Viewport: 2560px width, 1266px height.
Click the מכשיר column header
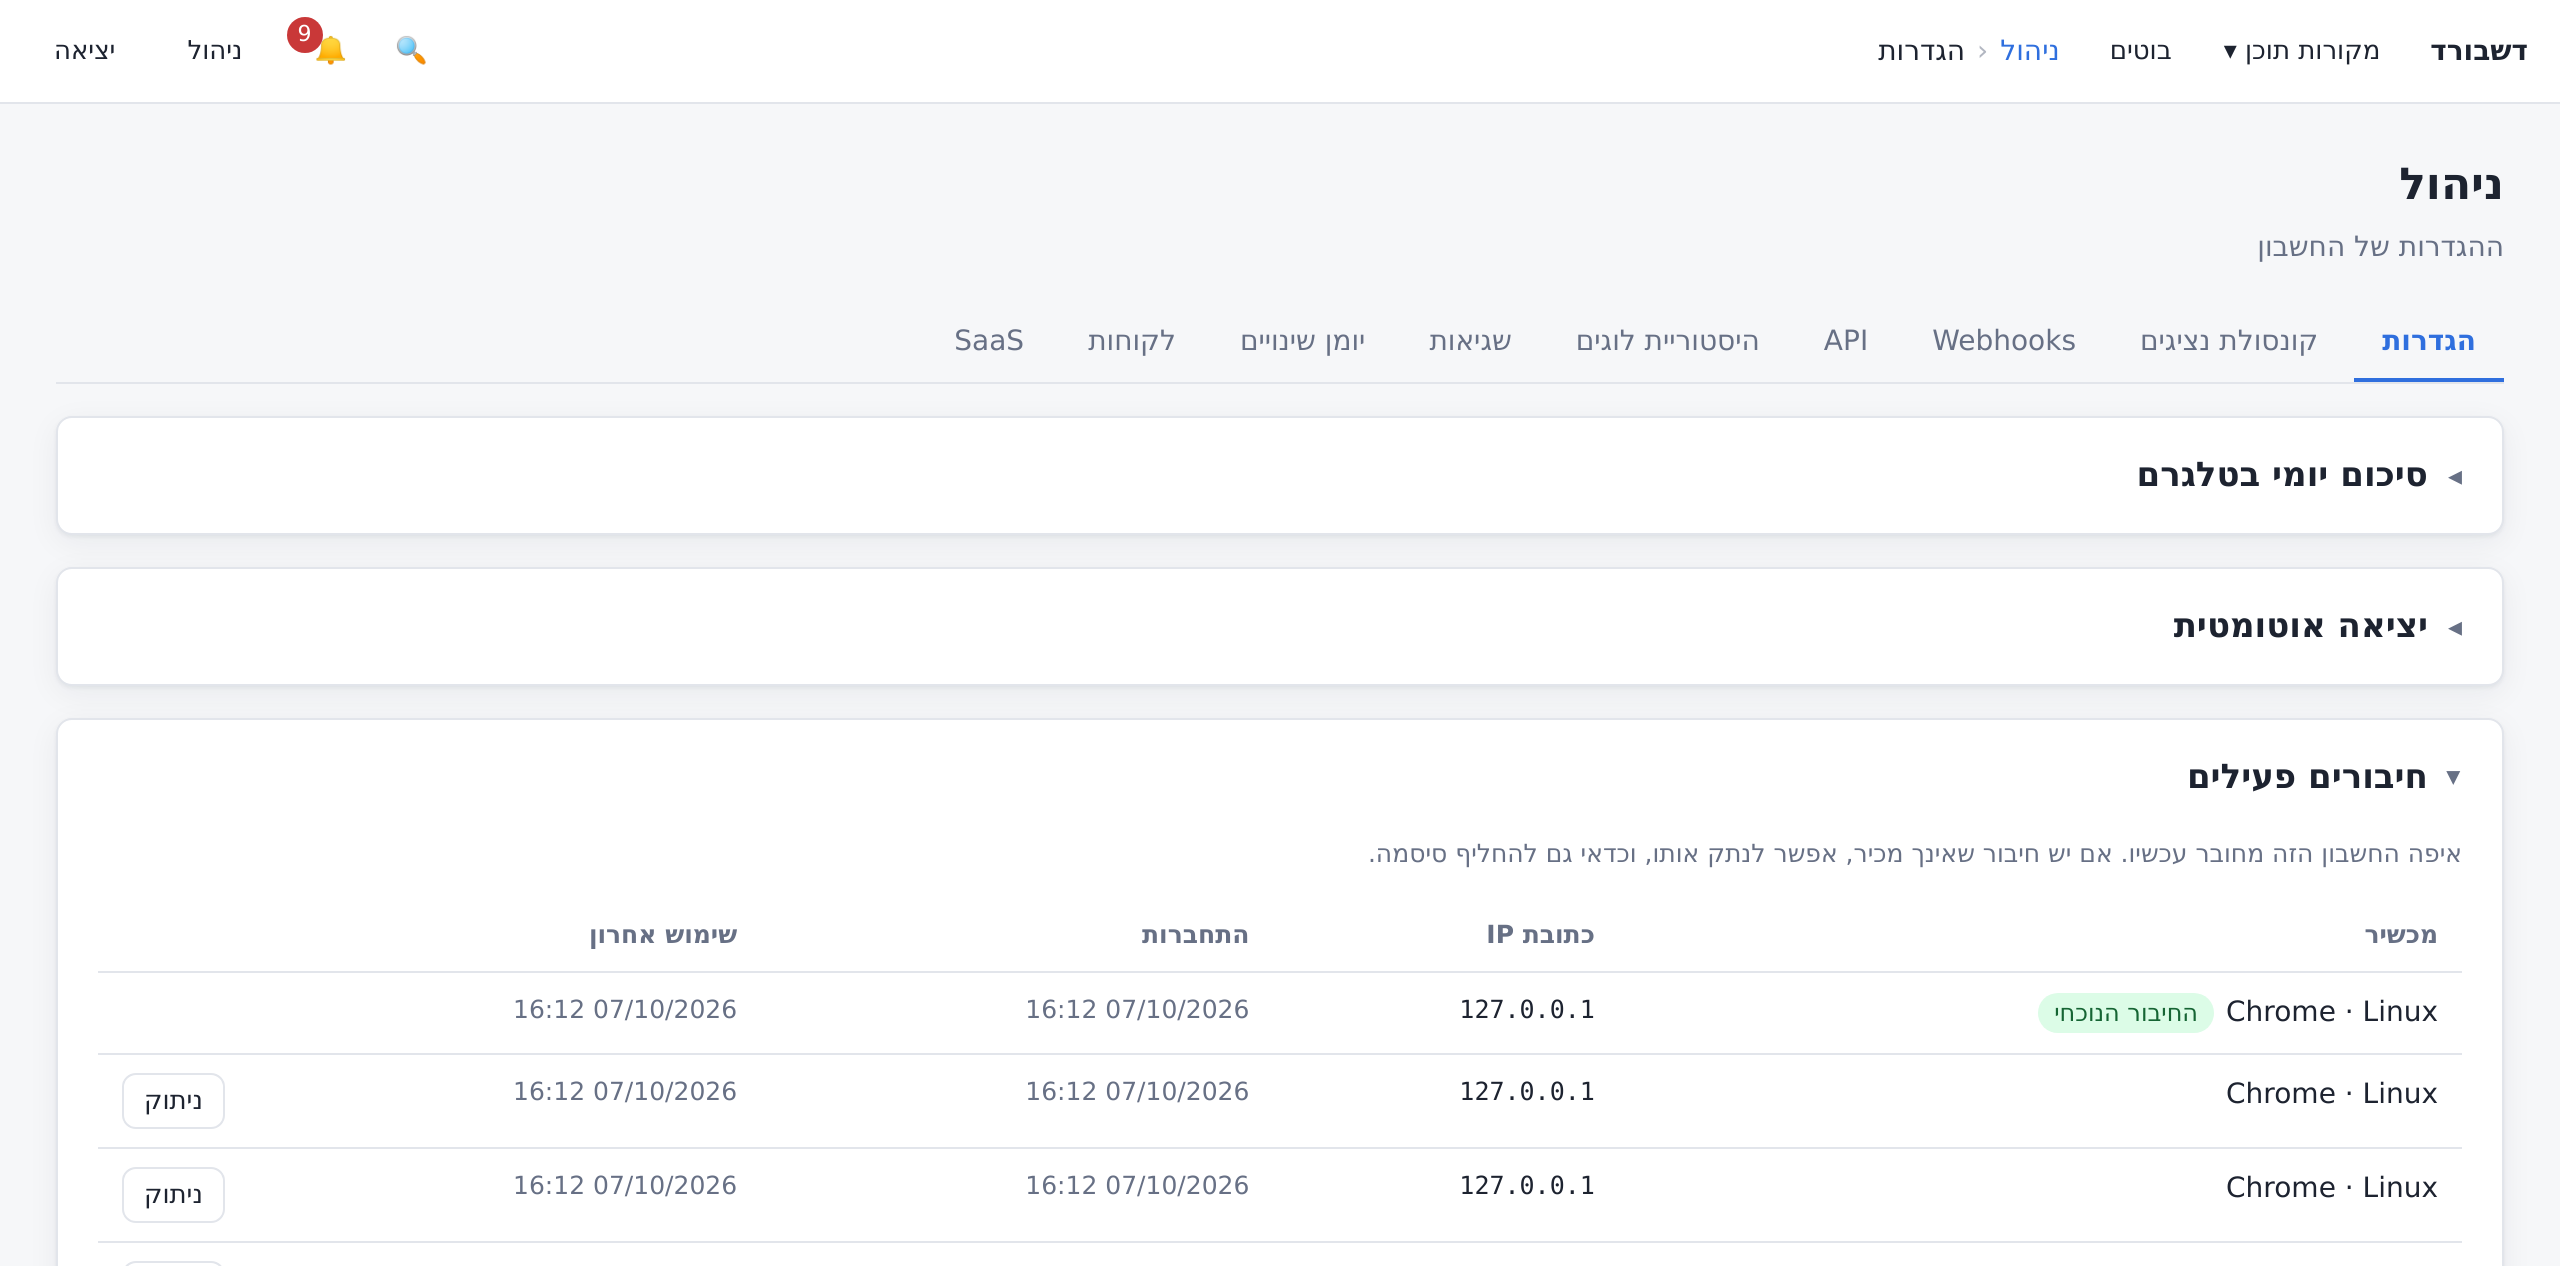click(x=2400, y=935)
